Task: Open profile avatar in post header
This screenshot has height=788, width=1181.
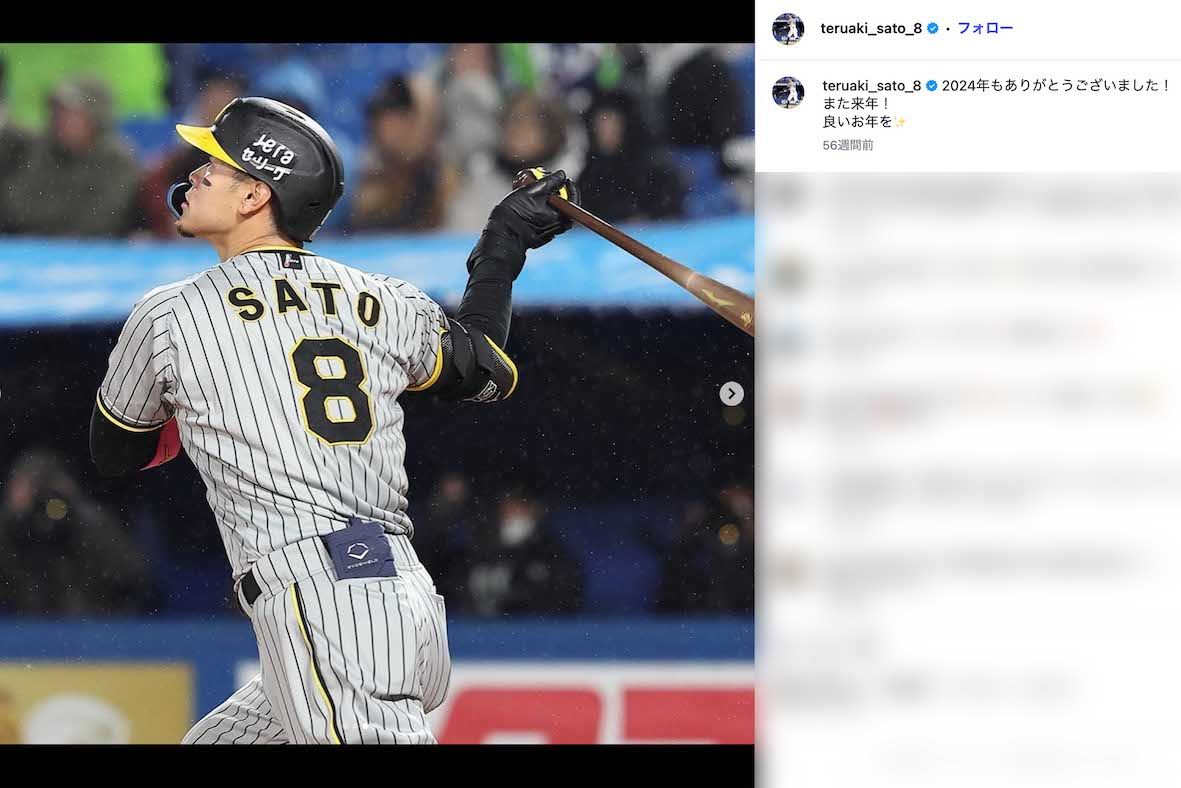Action: (x=788, y=29)
